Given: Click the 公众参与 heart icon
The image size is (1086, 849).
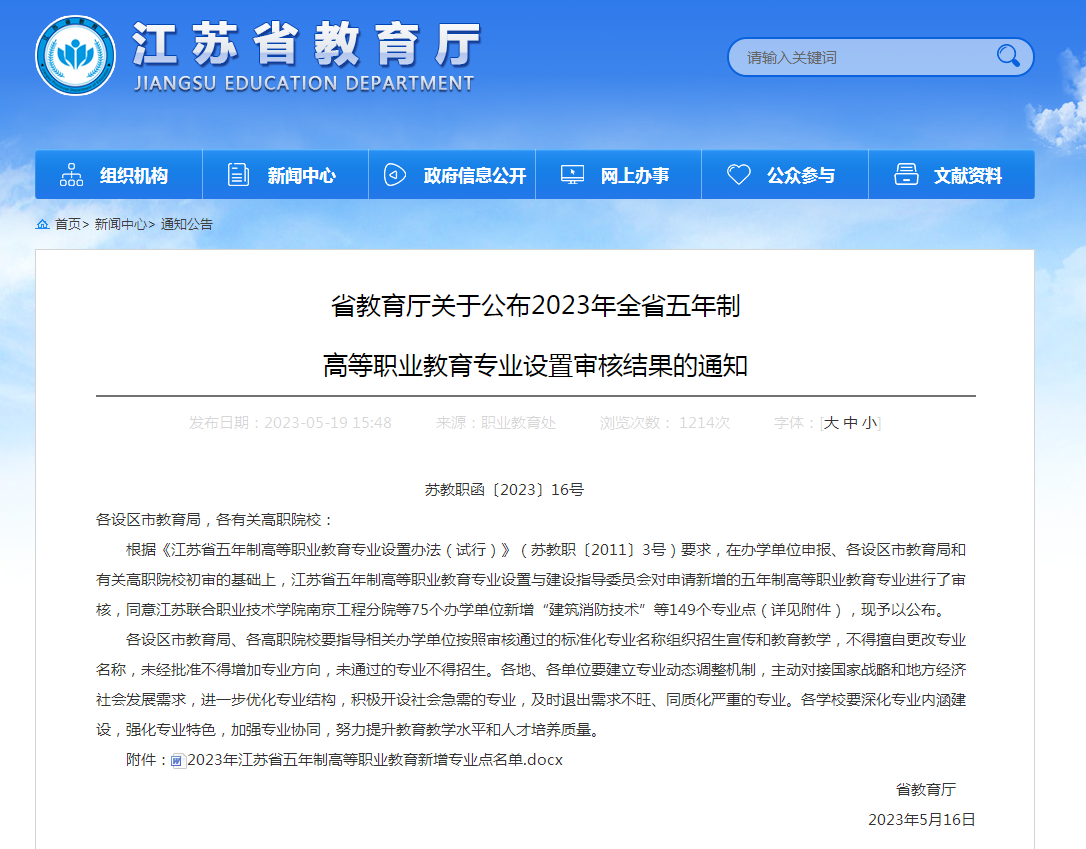Looking at the screenshot, I should pyautogui.click(x=738, y=175).
